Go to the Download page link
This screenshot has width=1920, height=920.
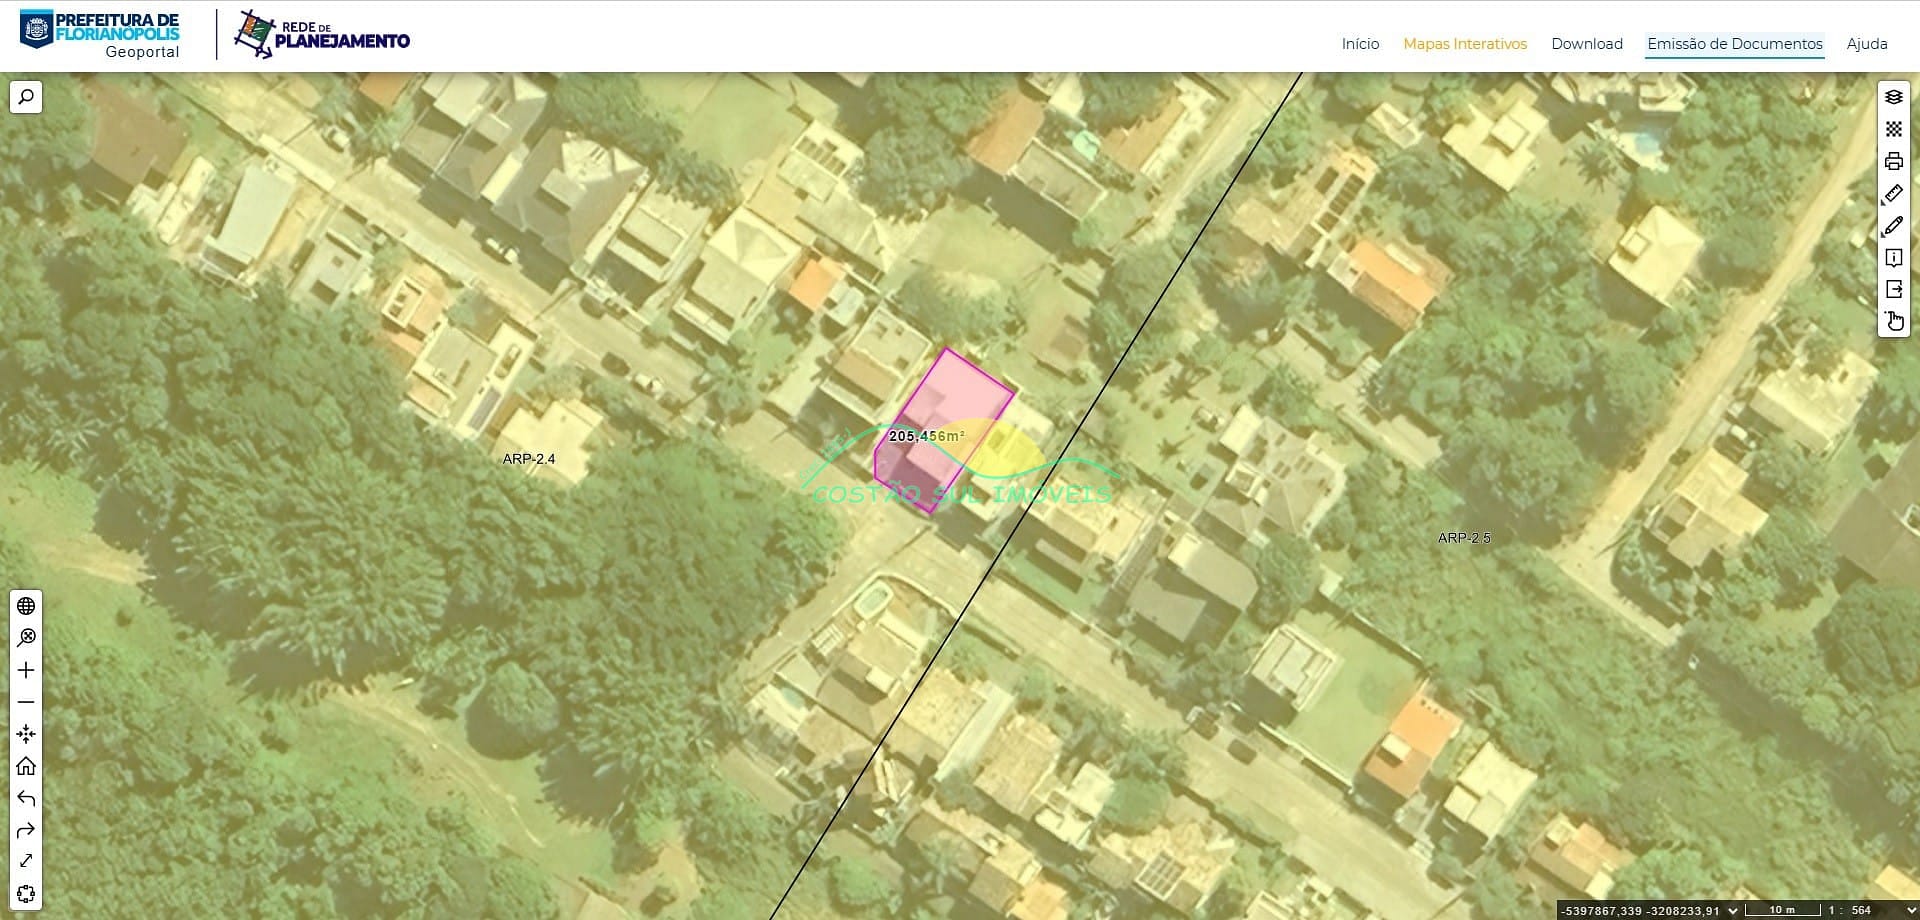click(1586, 44)
